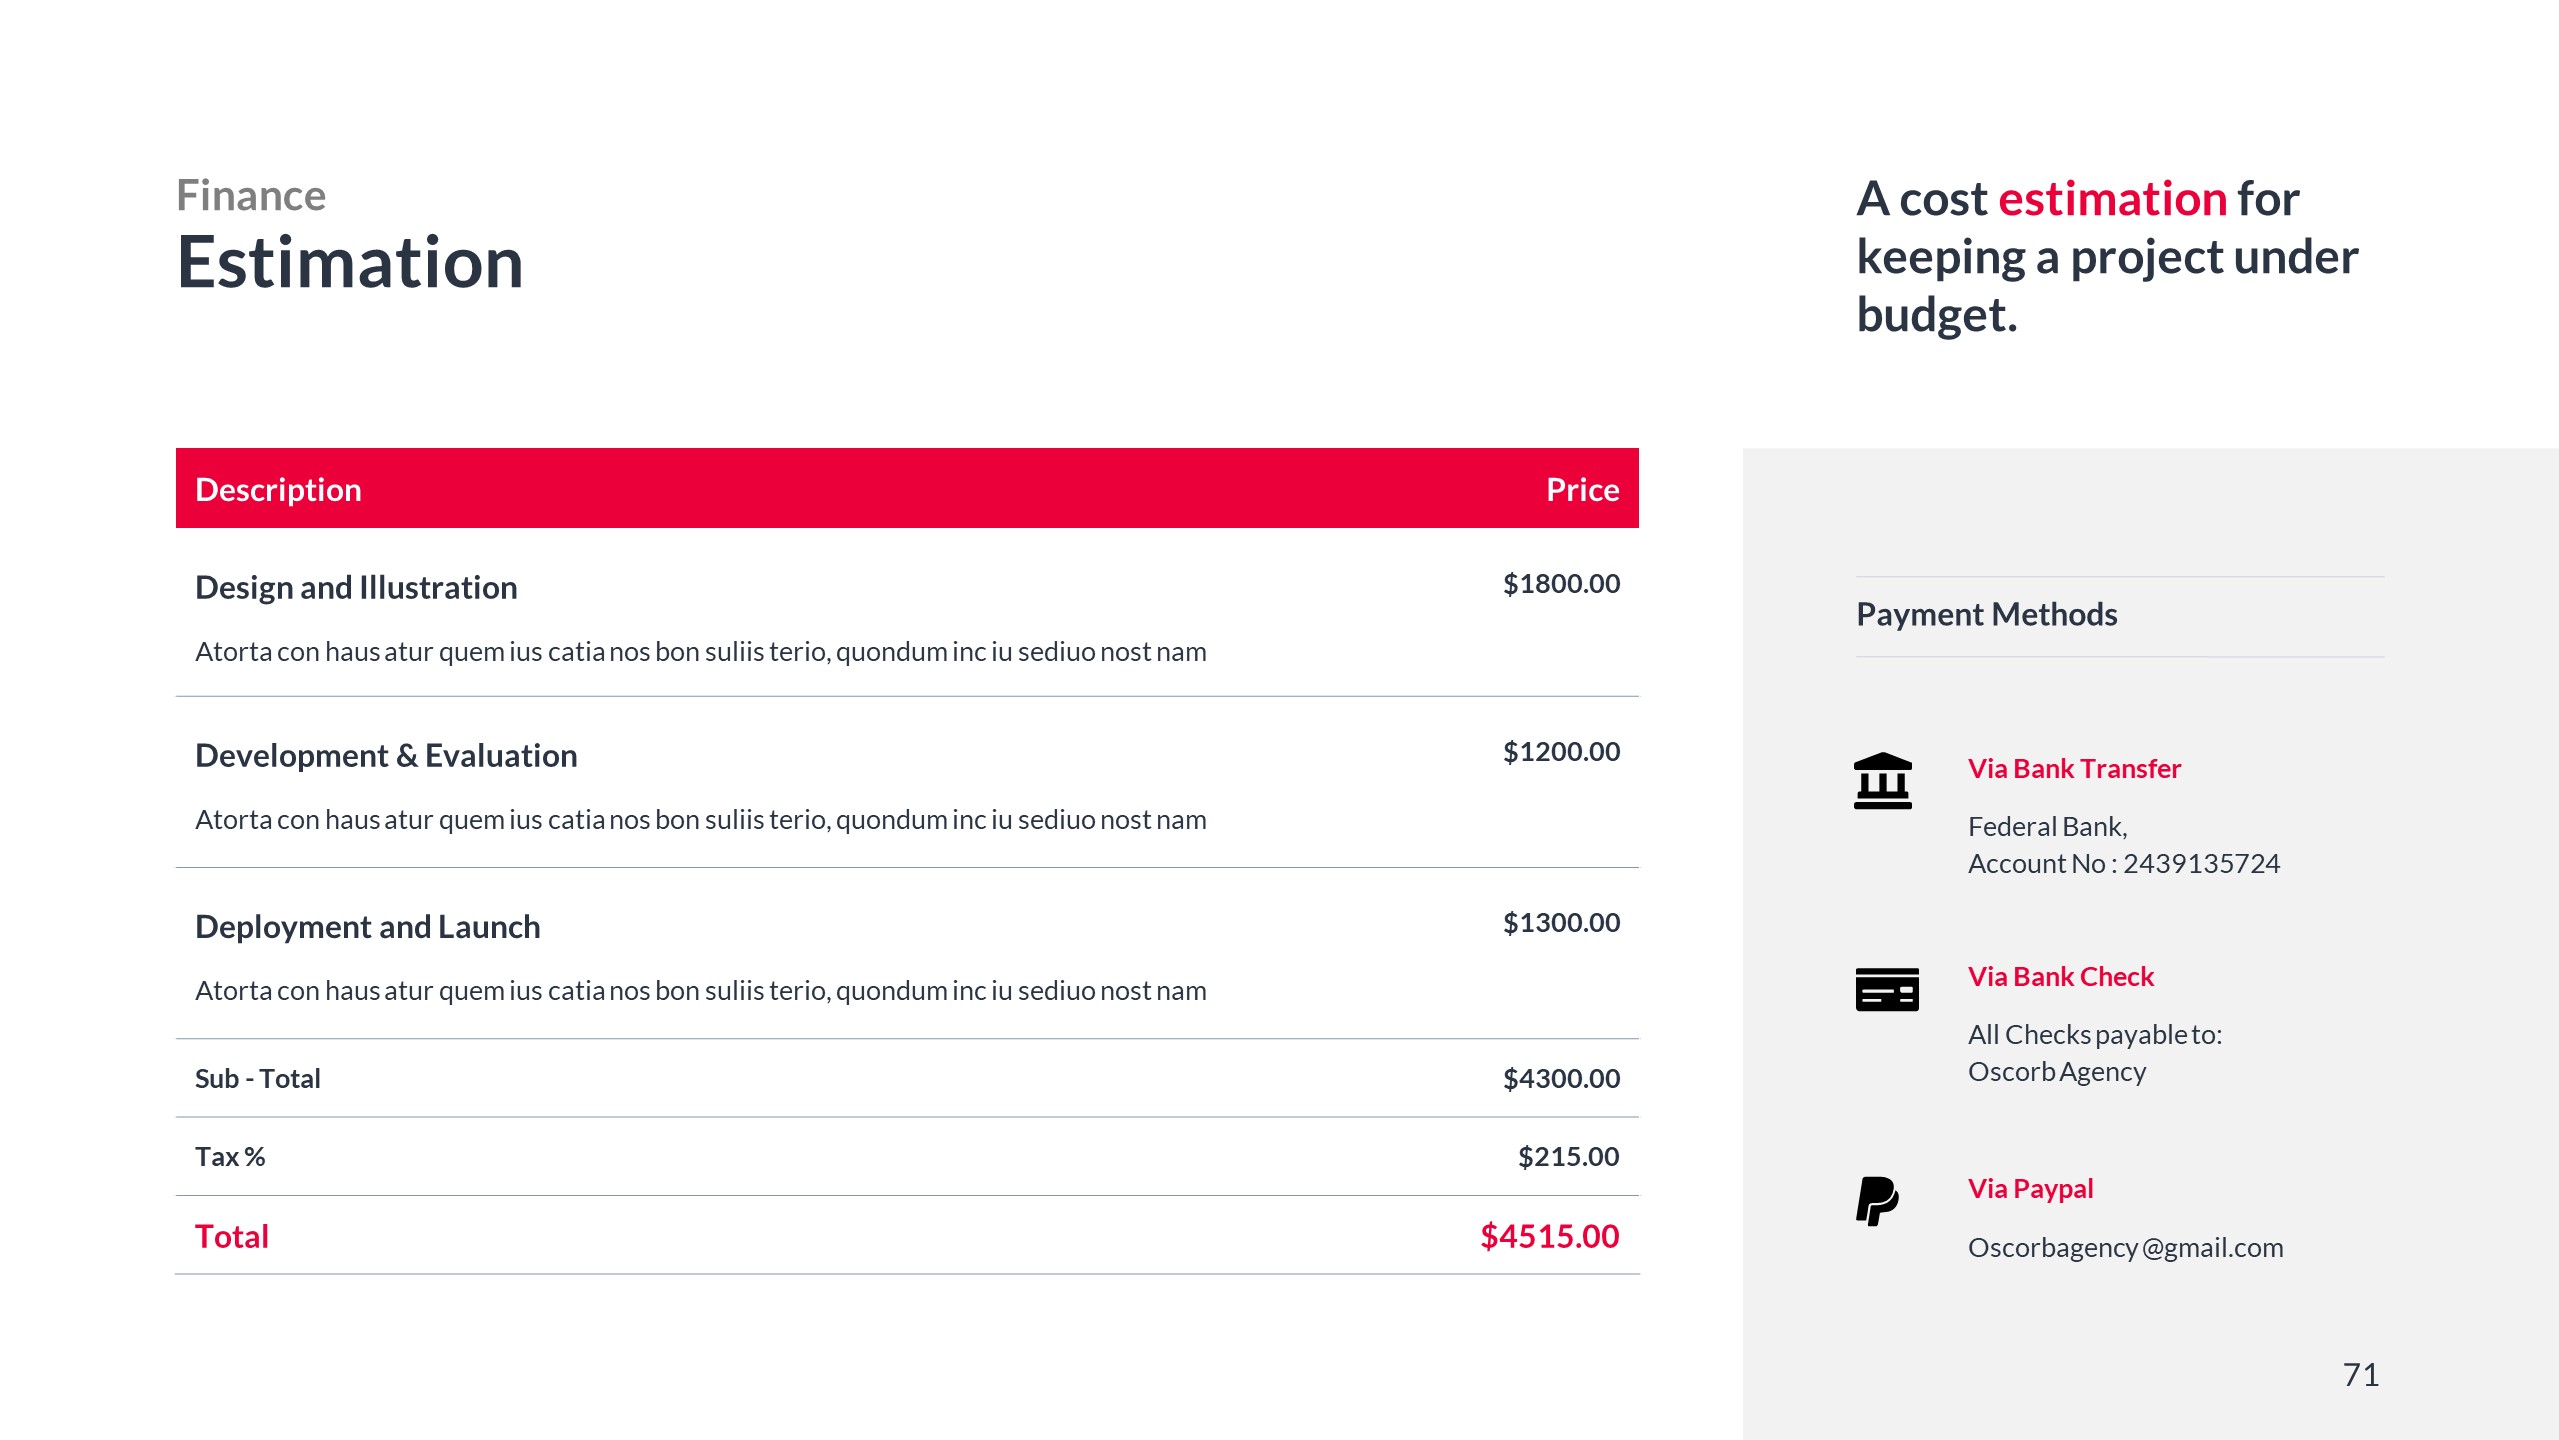Click the Description column header
This screenshot has height=1440, width=2559.
point(278,489)
